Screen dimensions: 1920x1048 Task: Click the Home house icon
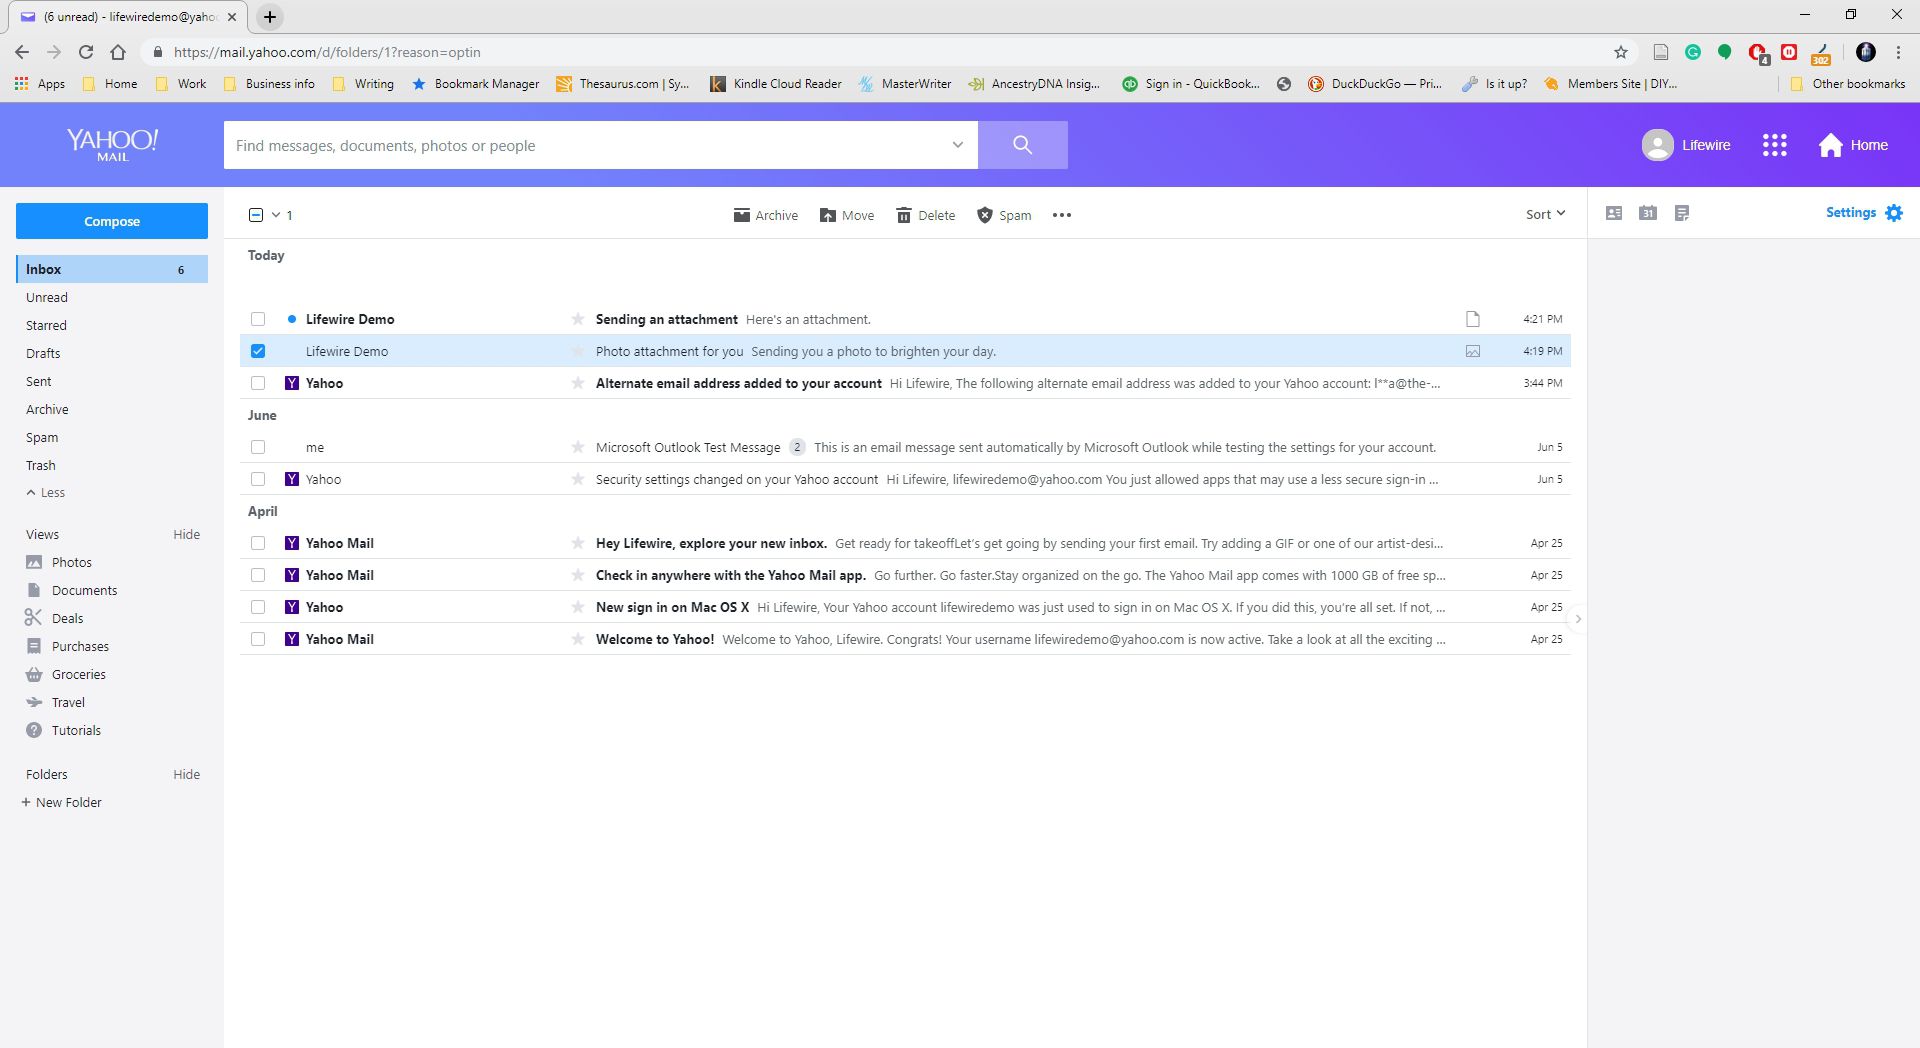coord(1830,145)
